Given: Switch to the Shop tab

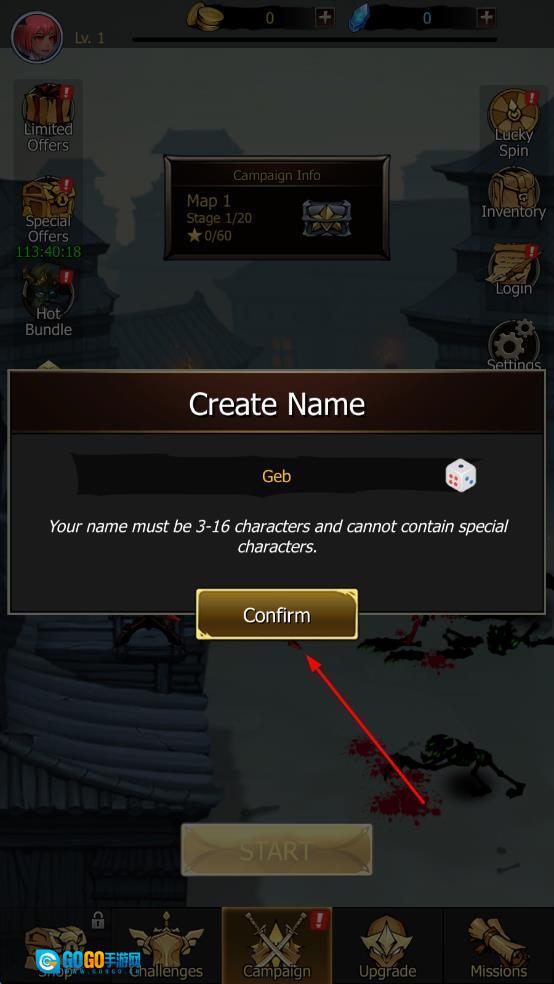Looking at the screenshot, I should 56,945.
